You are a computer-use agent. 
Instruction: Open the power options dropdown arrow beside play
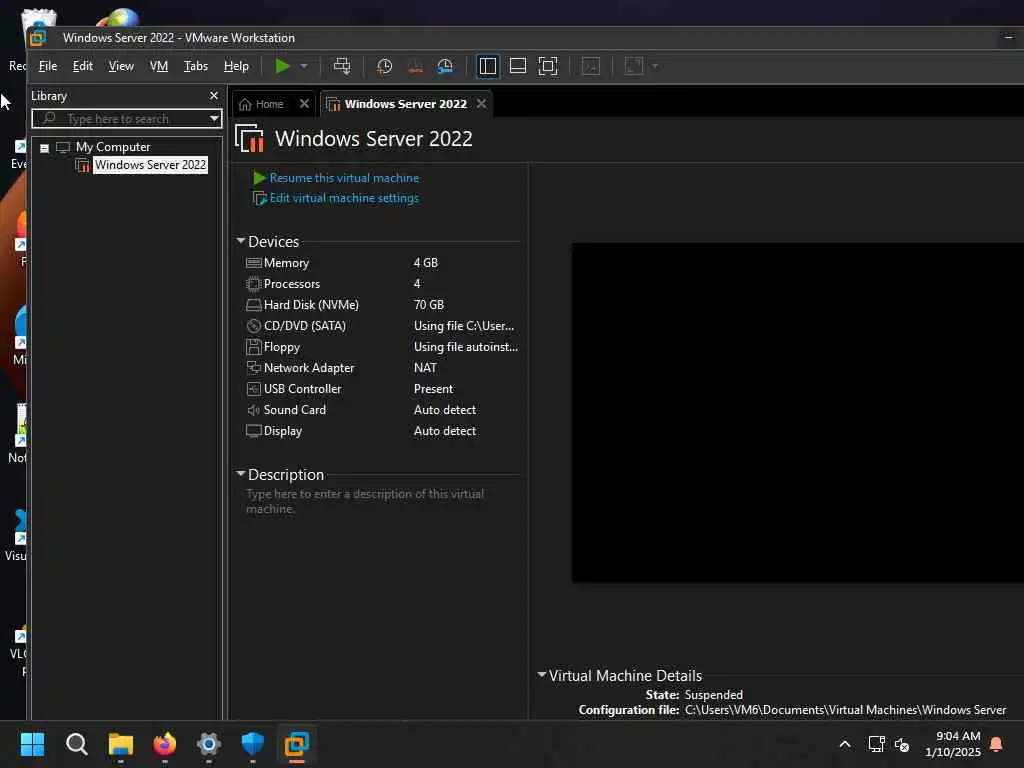(304, 66)
